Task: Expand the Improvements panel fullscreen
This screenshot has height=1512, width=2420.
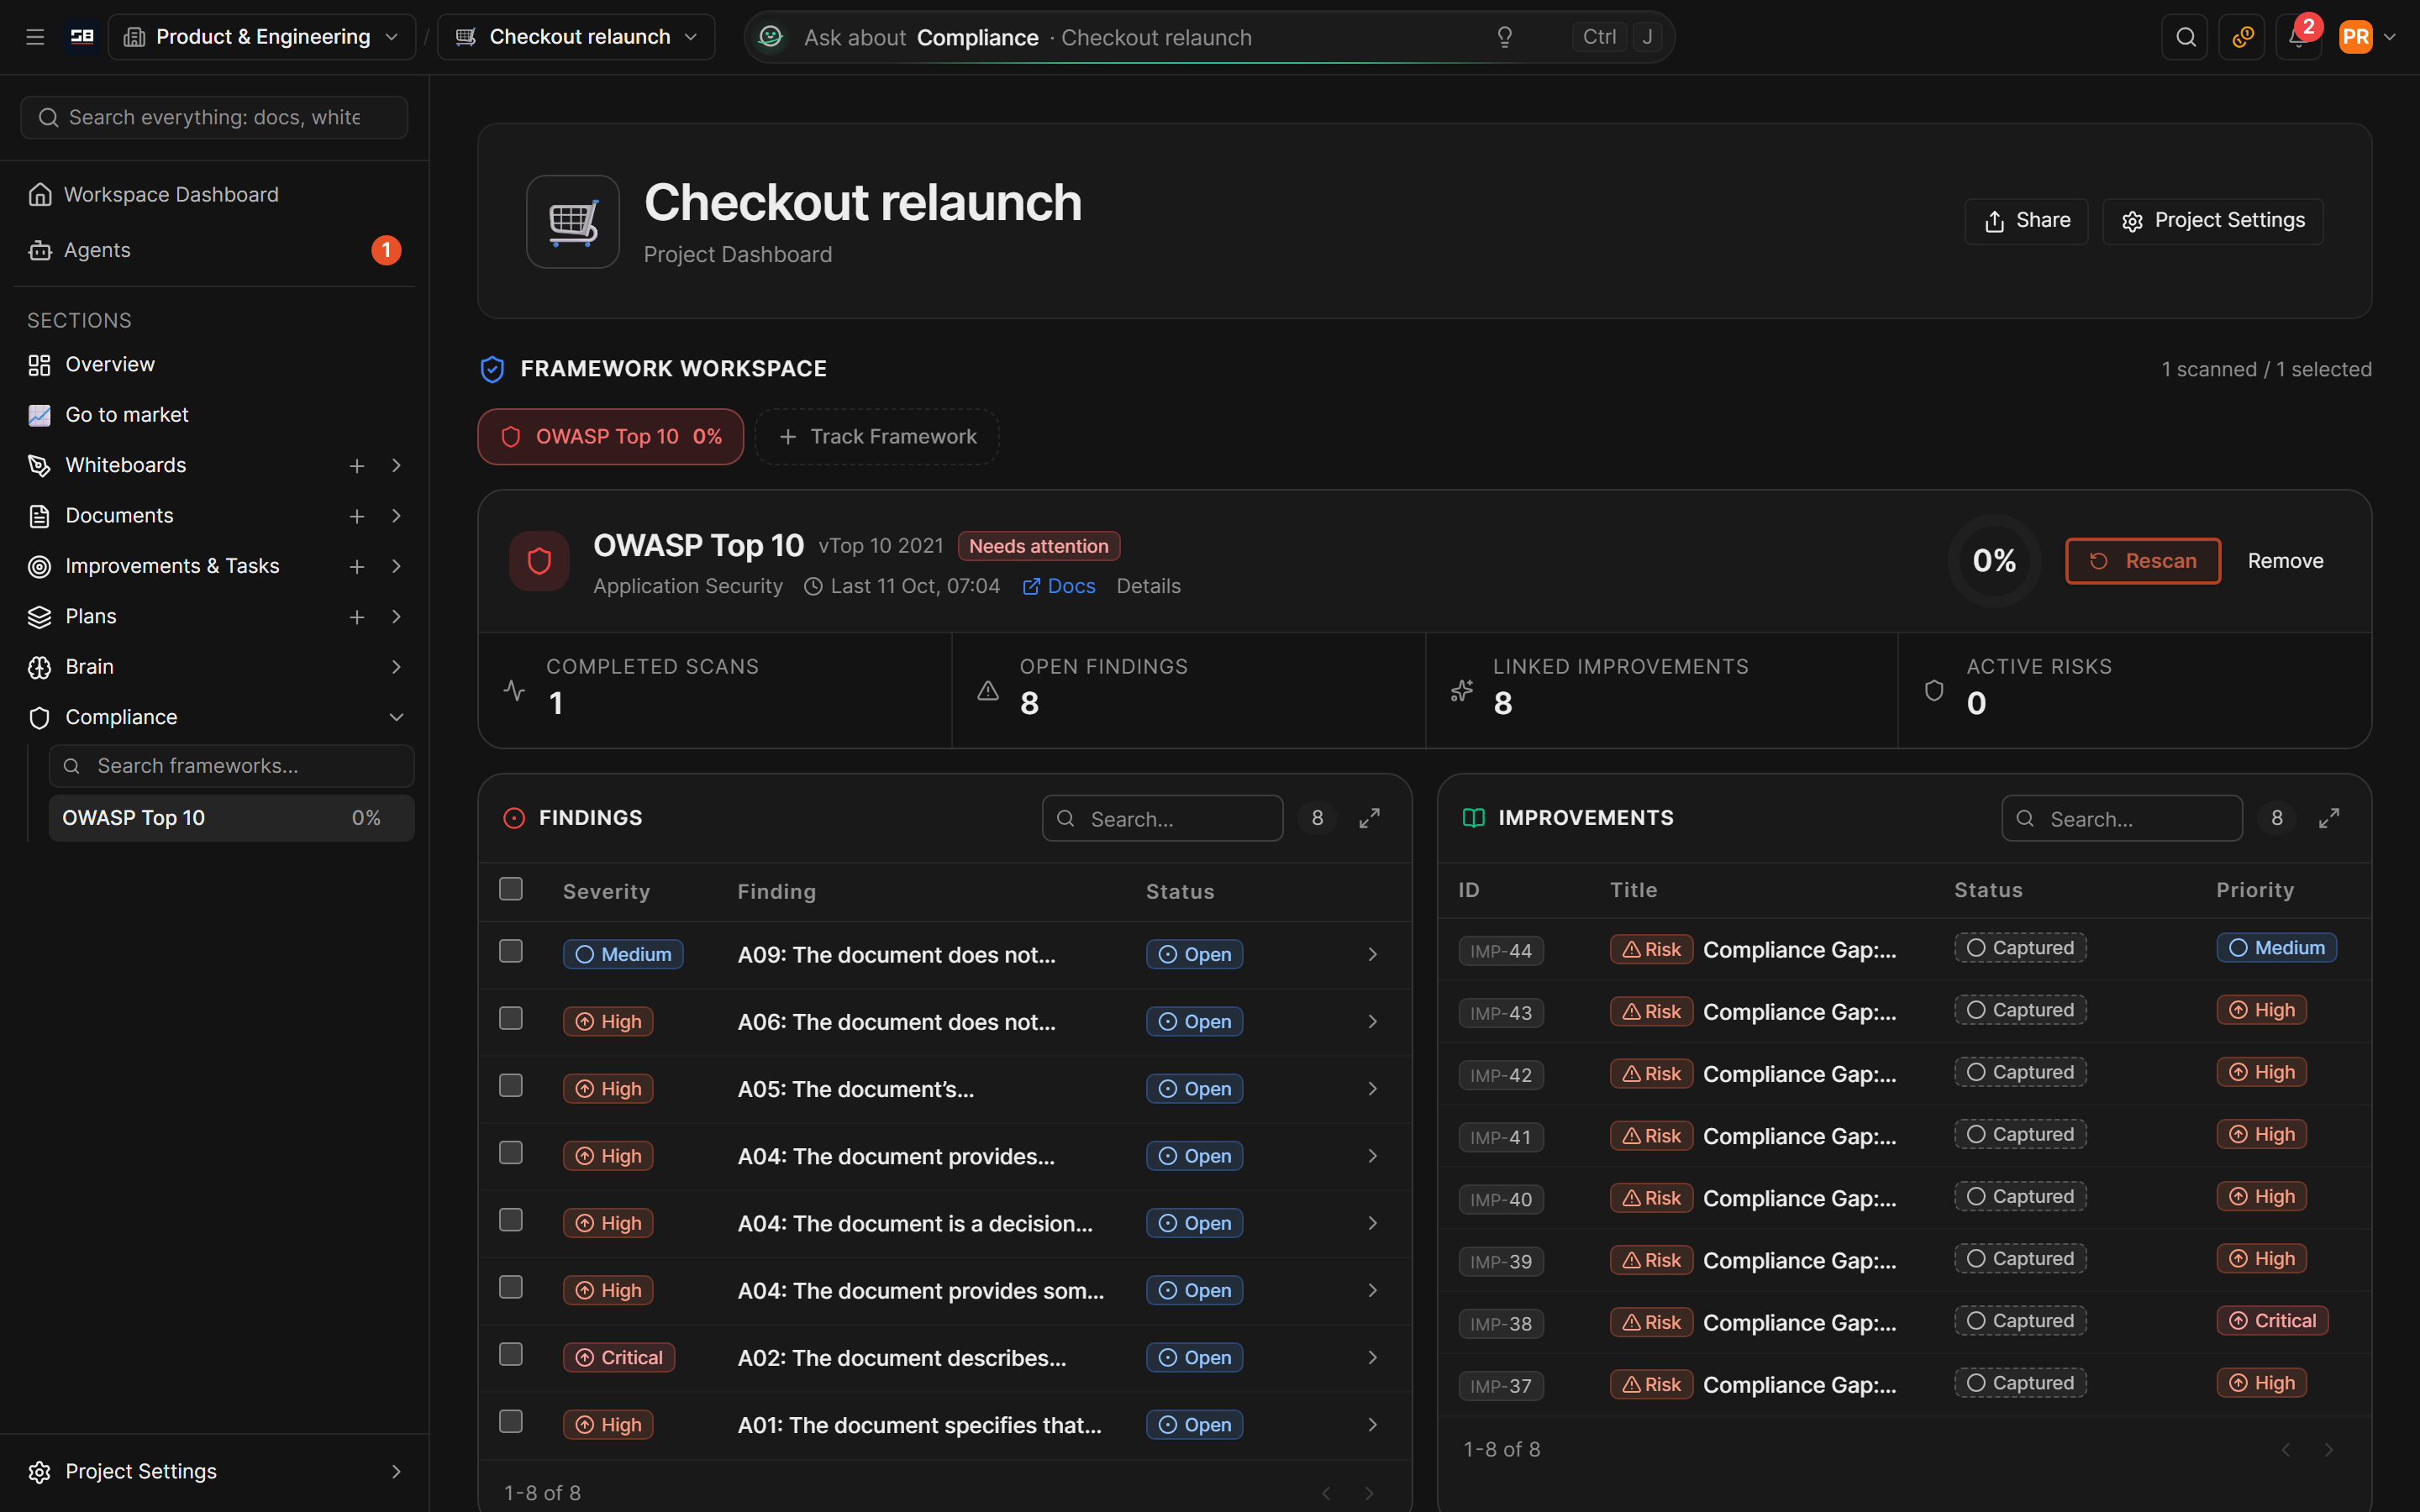Action: click(x=2329, y=818)
